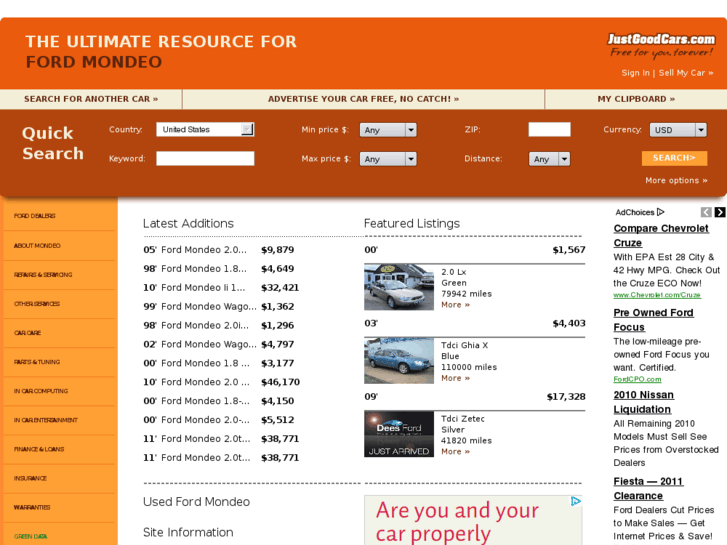Click Sell My Car link

click(x=686, y=73)
